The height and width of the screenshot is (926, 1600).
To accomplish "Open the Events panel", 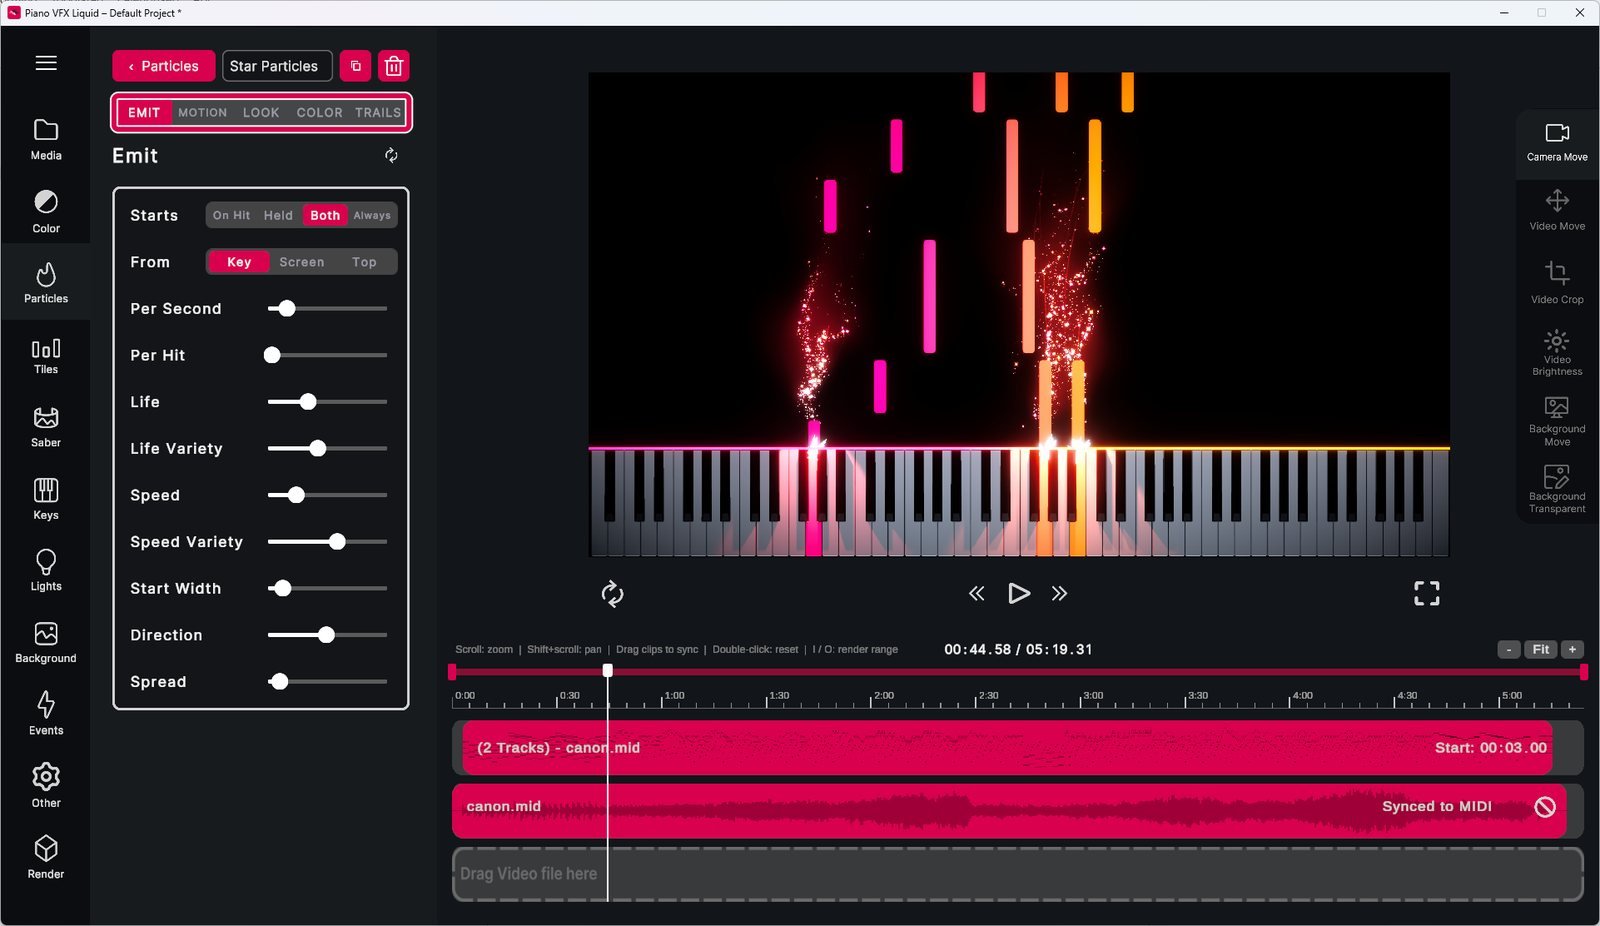I will [46, 714].
